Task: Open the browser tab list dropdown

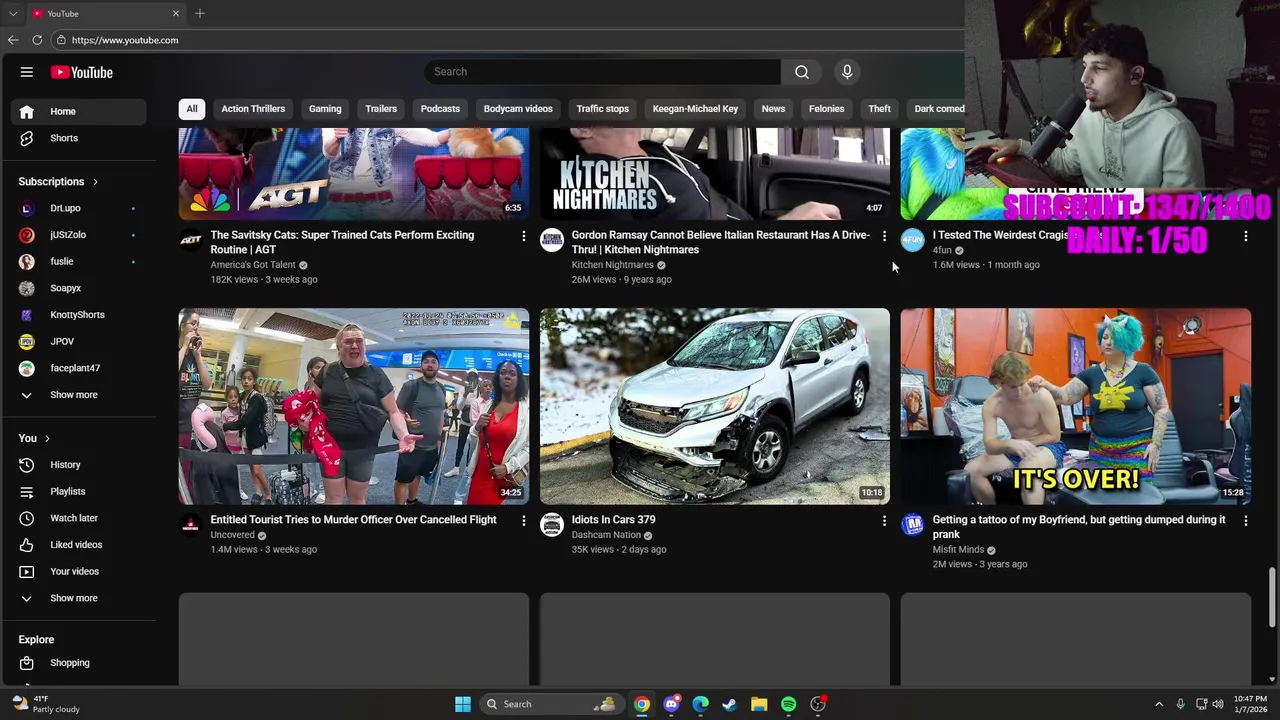Action: click(x=13, y=13)
